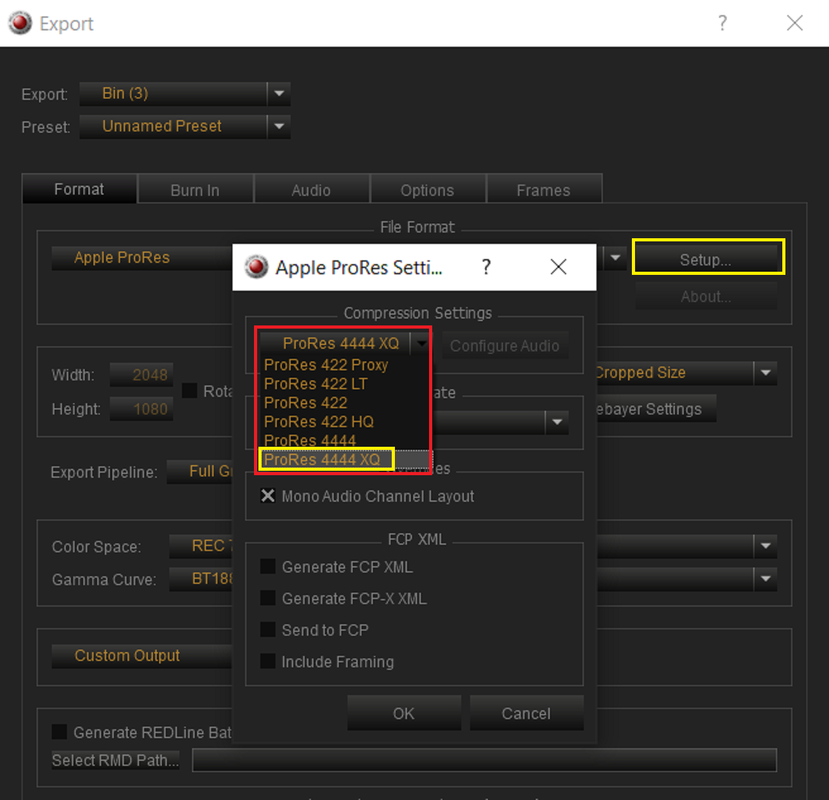The width and height of the screenshot is (829, 800).
Task: Enable Generate FCP XML checkbox
Action: 268,567
